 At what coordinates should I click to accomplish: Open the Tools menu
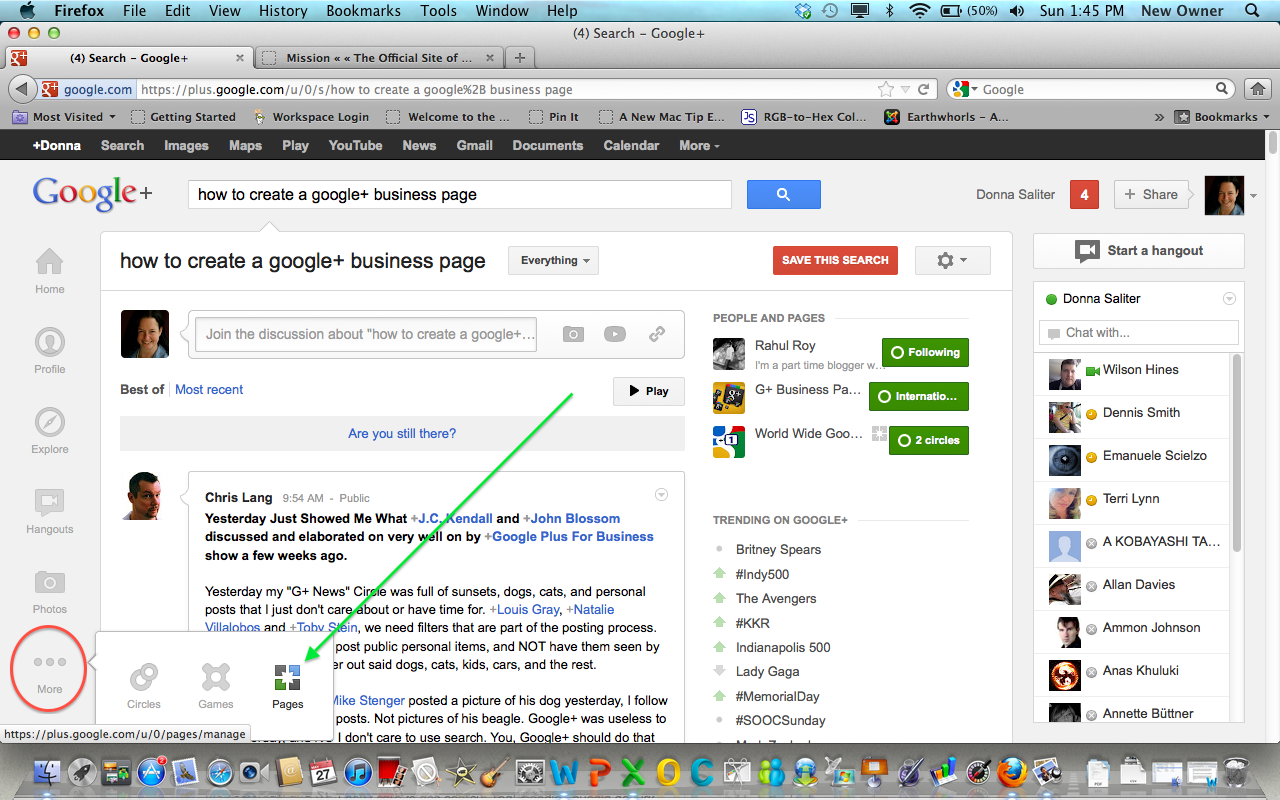point(438,11)
